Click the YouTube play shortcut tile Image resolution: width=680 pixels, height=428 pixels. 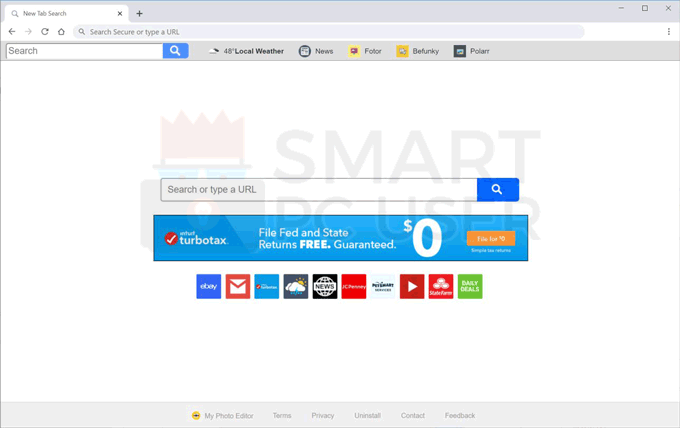click(412, 286)
